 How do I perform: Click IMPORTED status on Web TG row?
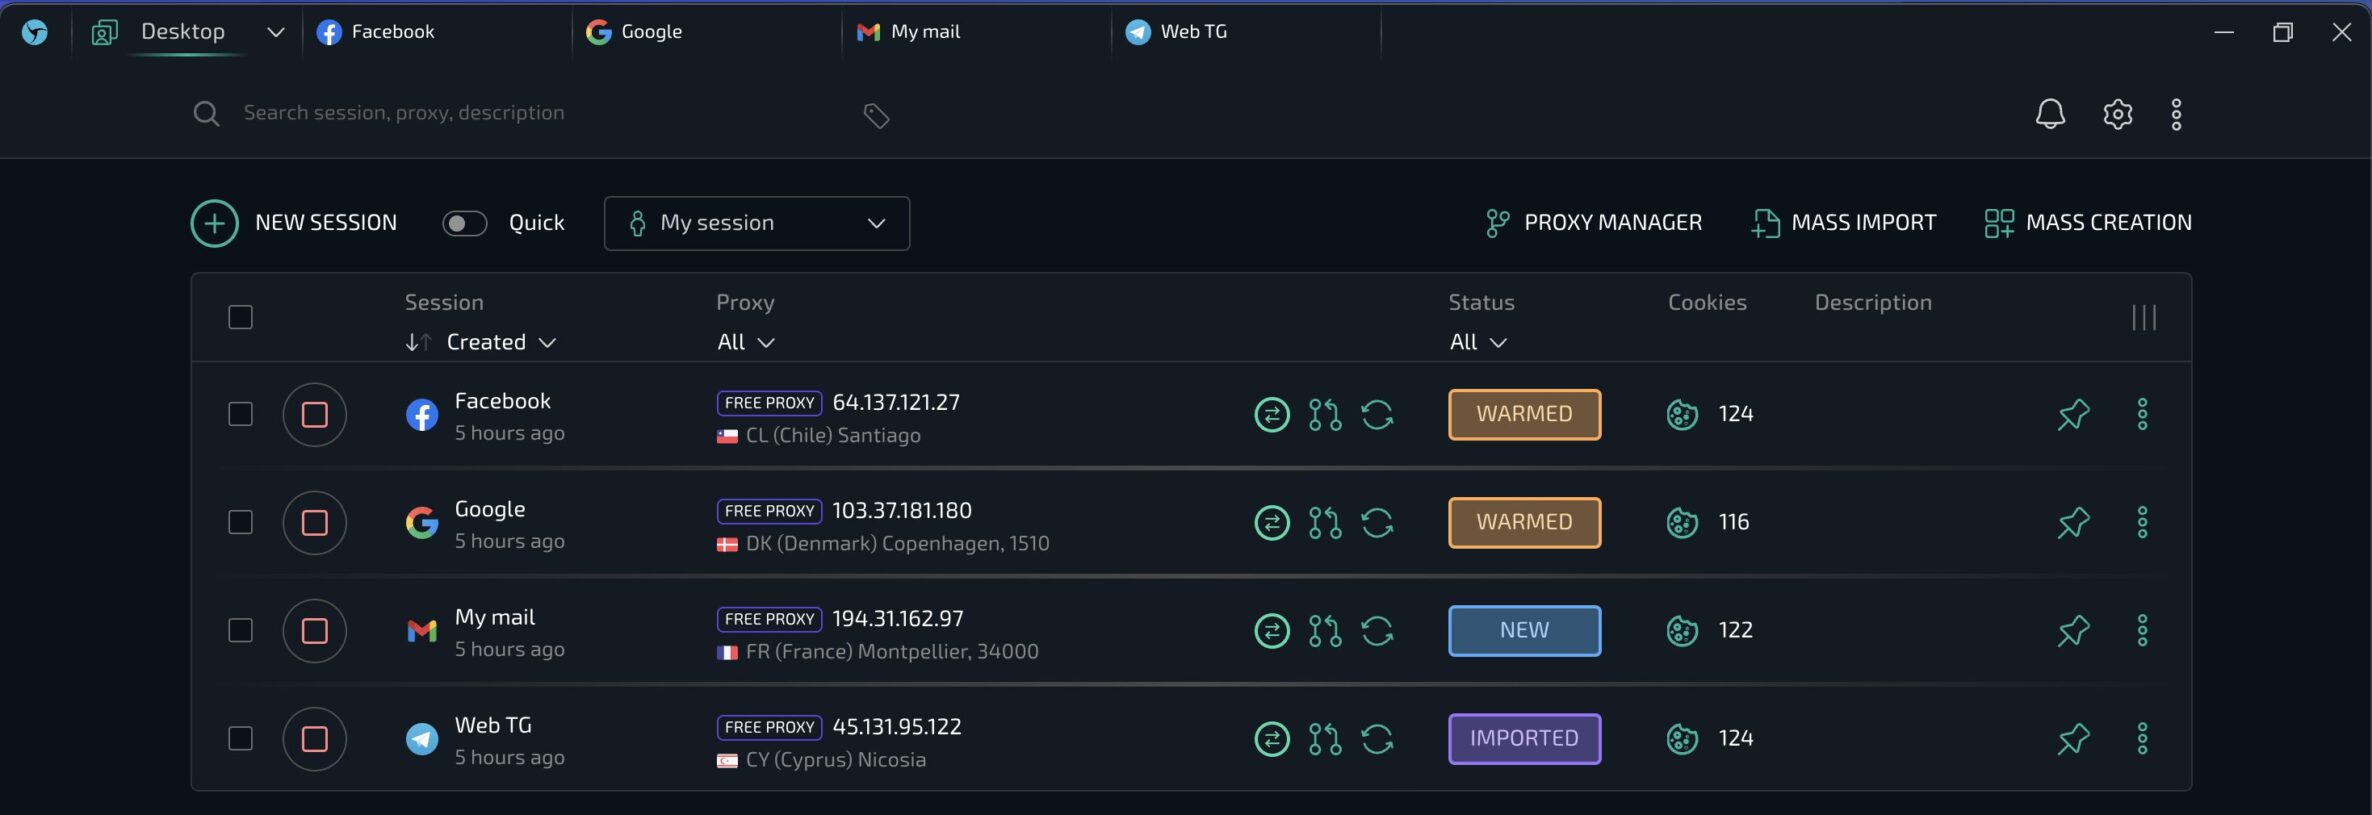[1524, 738]
